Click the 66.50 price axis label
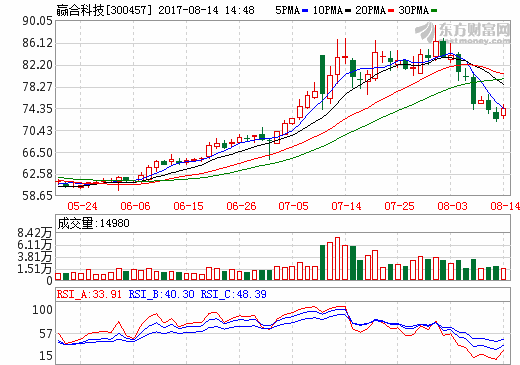Image resolution: width=520 pixels, height=365 pixels. tap(37, 152)
